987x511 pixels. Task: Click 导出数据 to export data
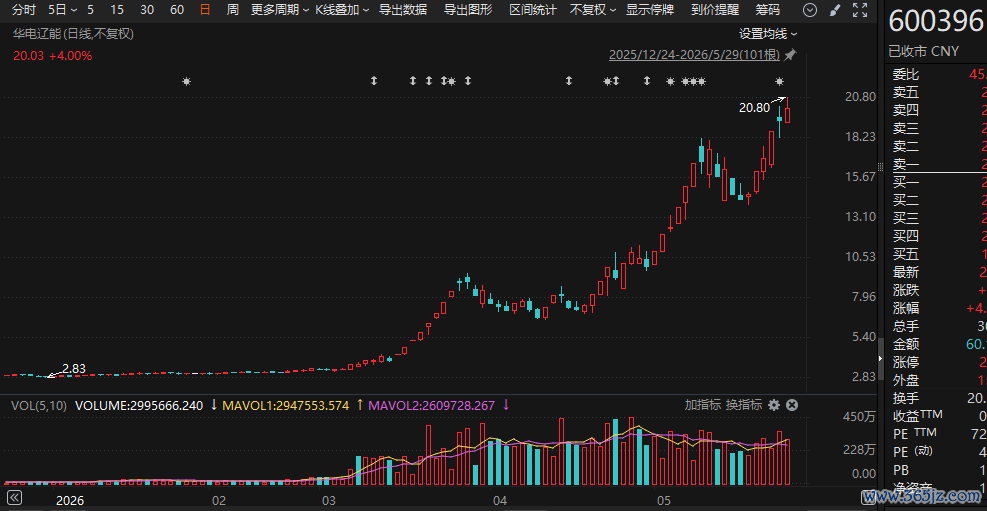(x=403, y=9)
